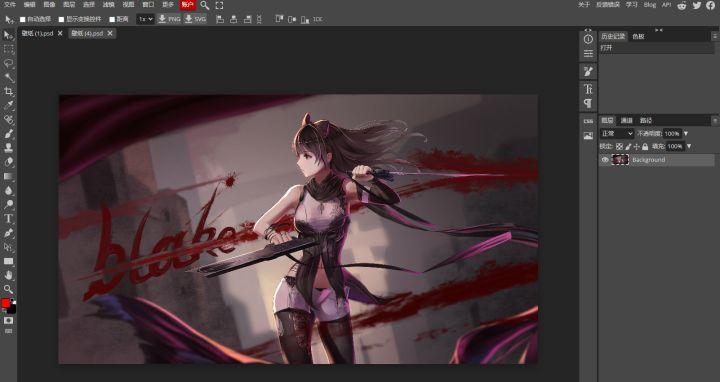Toggle Quick Mask mode icon
Image resolution: width=720 pixels, height=382 pixels.
[8, 320]
